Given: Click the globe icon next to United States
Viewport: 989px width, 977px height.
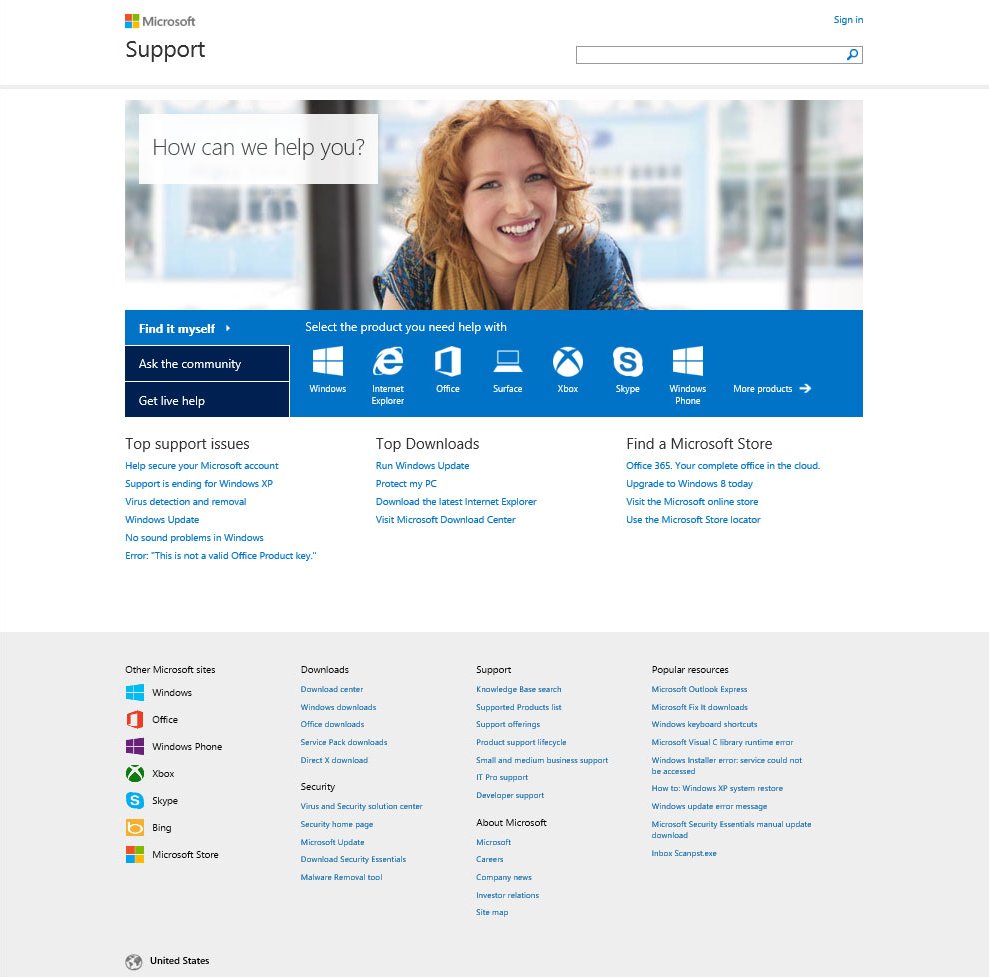Looking at the screenshot, I should point(134,961).
